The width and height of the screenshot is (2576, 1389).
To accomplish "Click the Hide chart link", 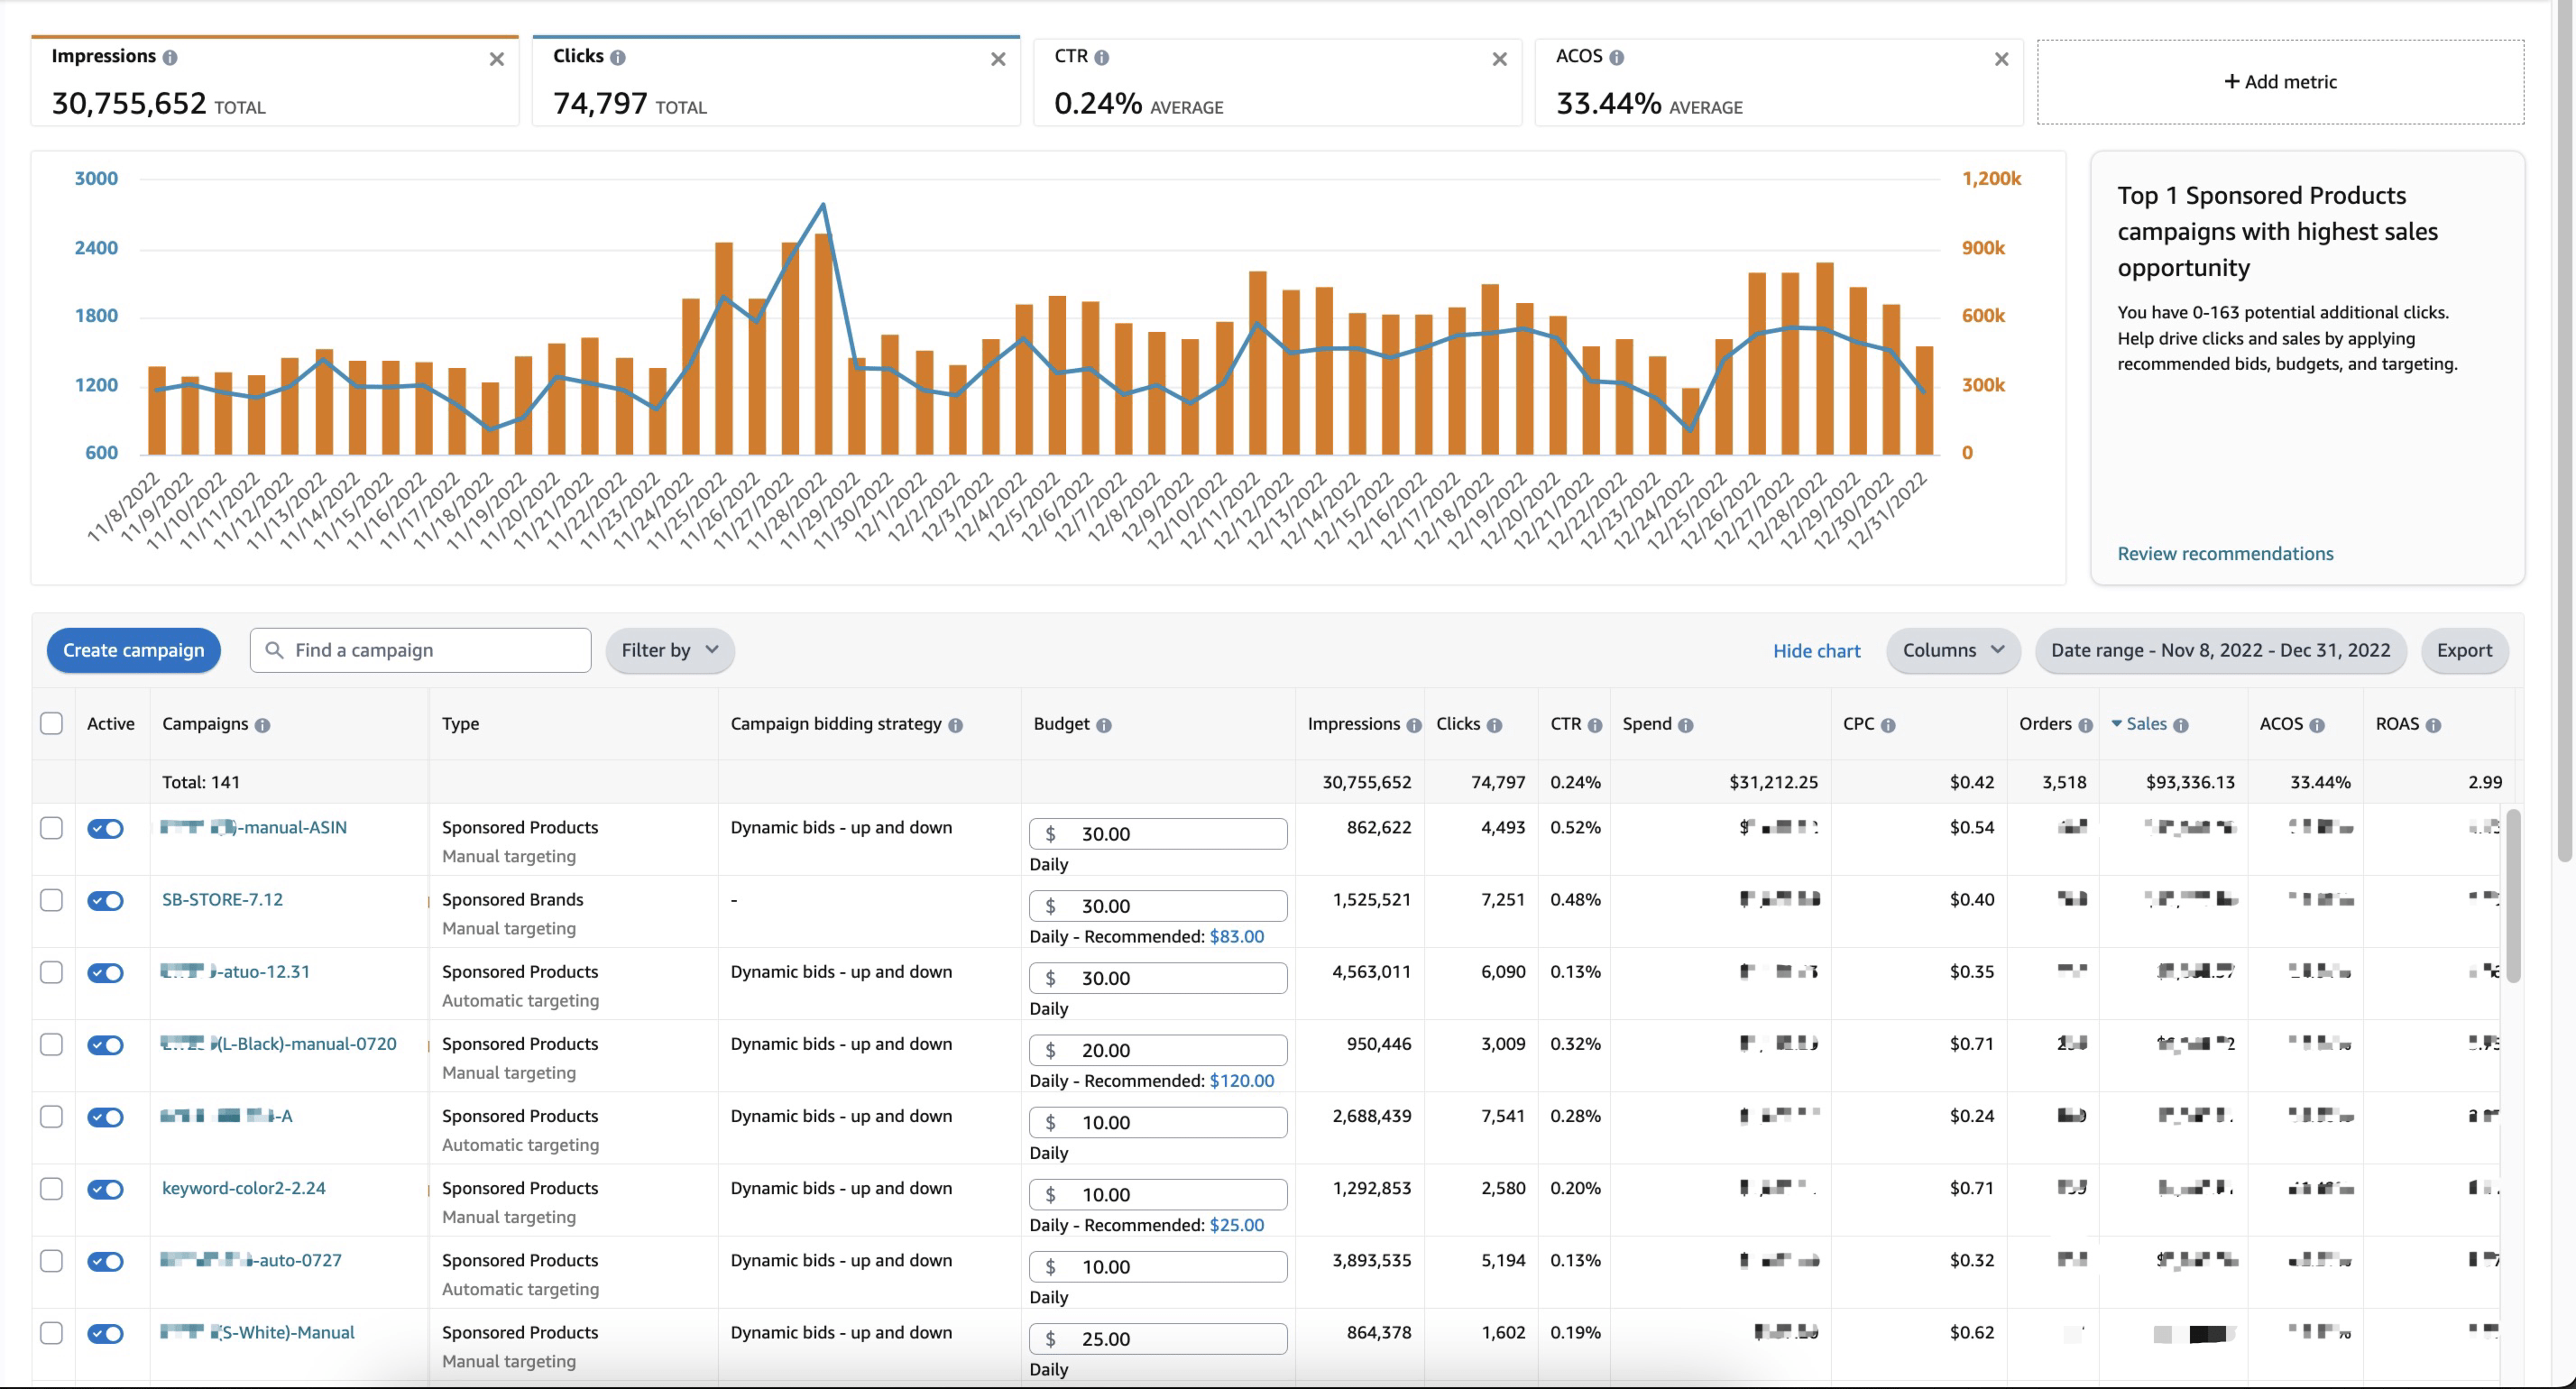I will (1815, 651).
